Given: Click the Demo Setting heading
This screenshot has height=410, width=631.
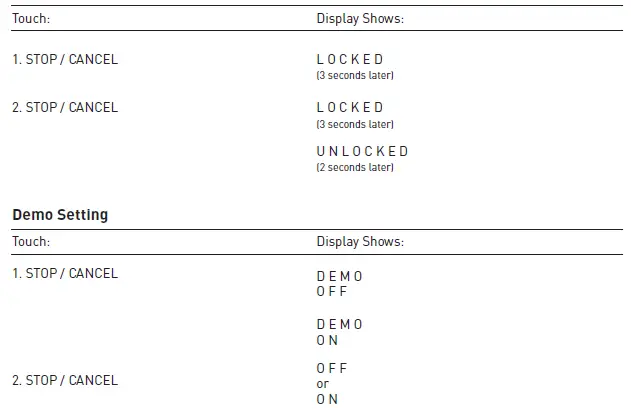Looking at the screenshot, I should click(60, 214).
